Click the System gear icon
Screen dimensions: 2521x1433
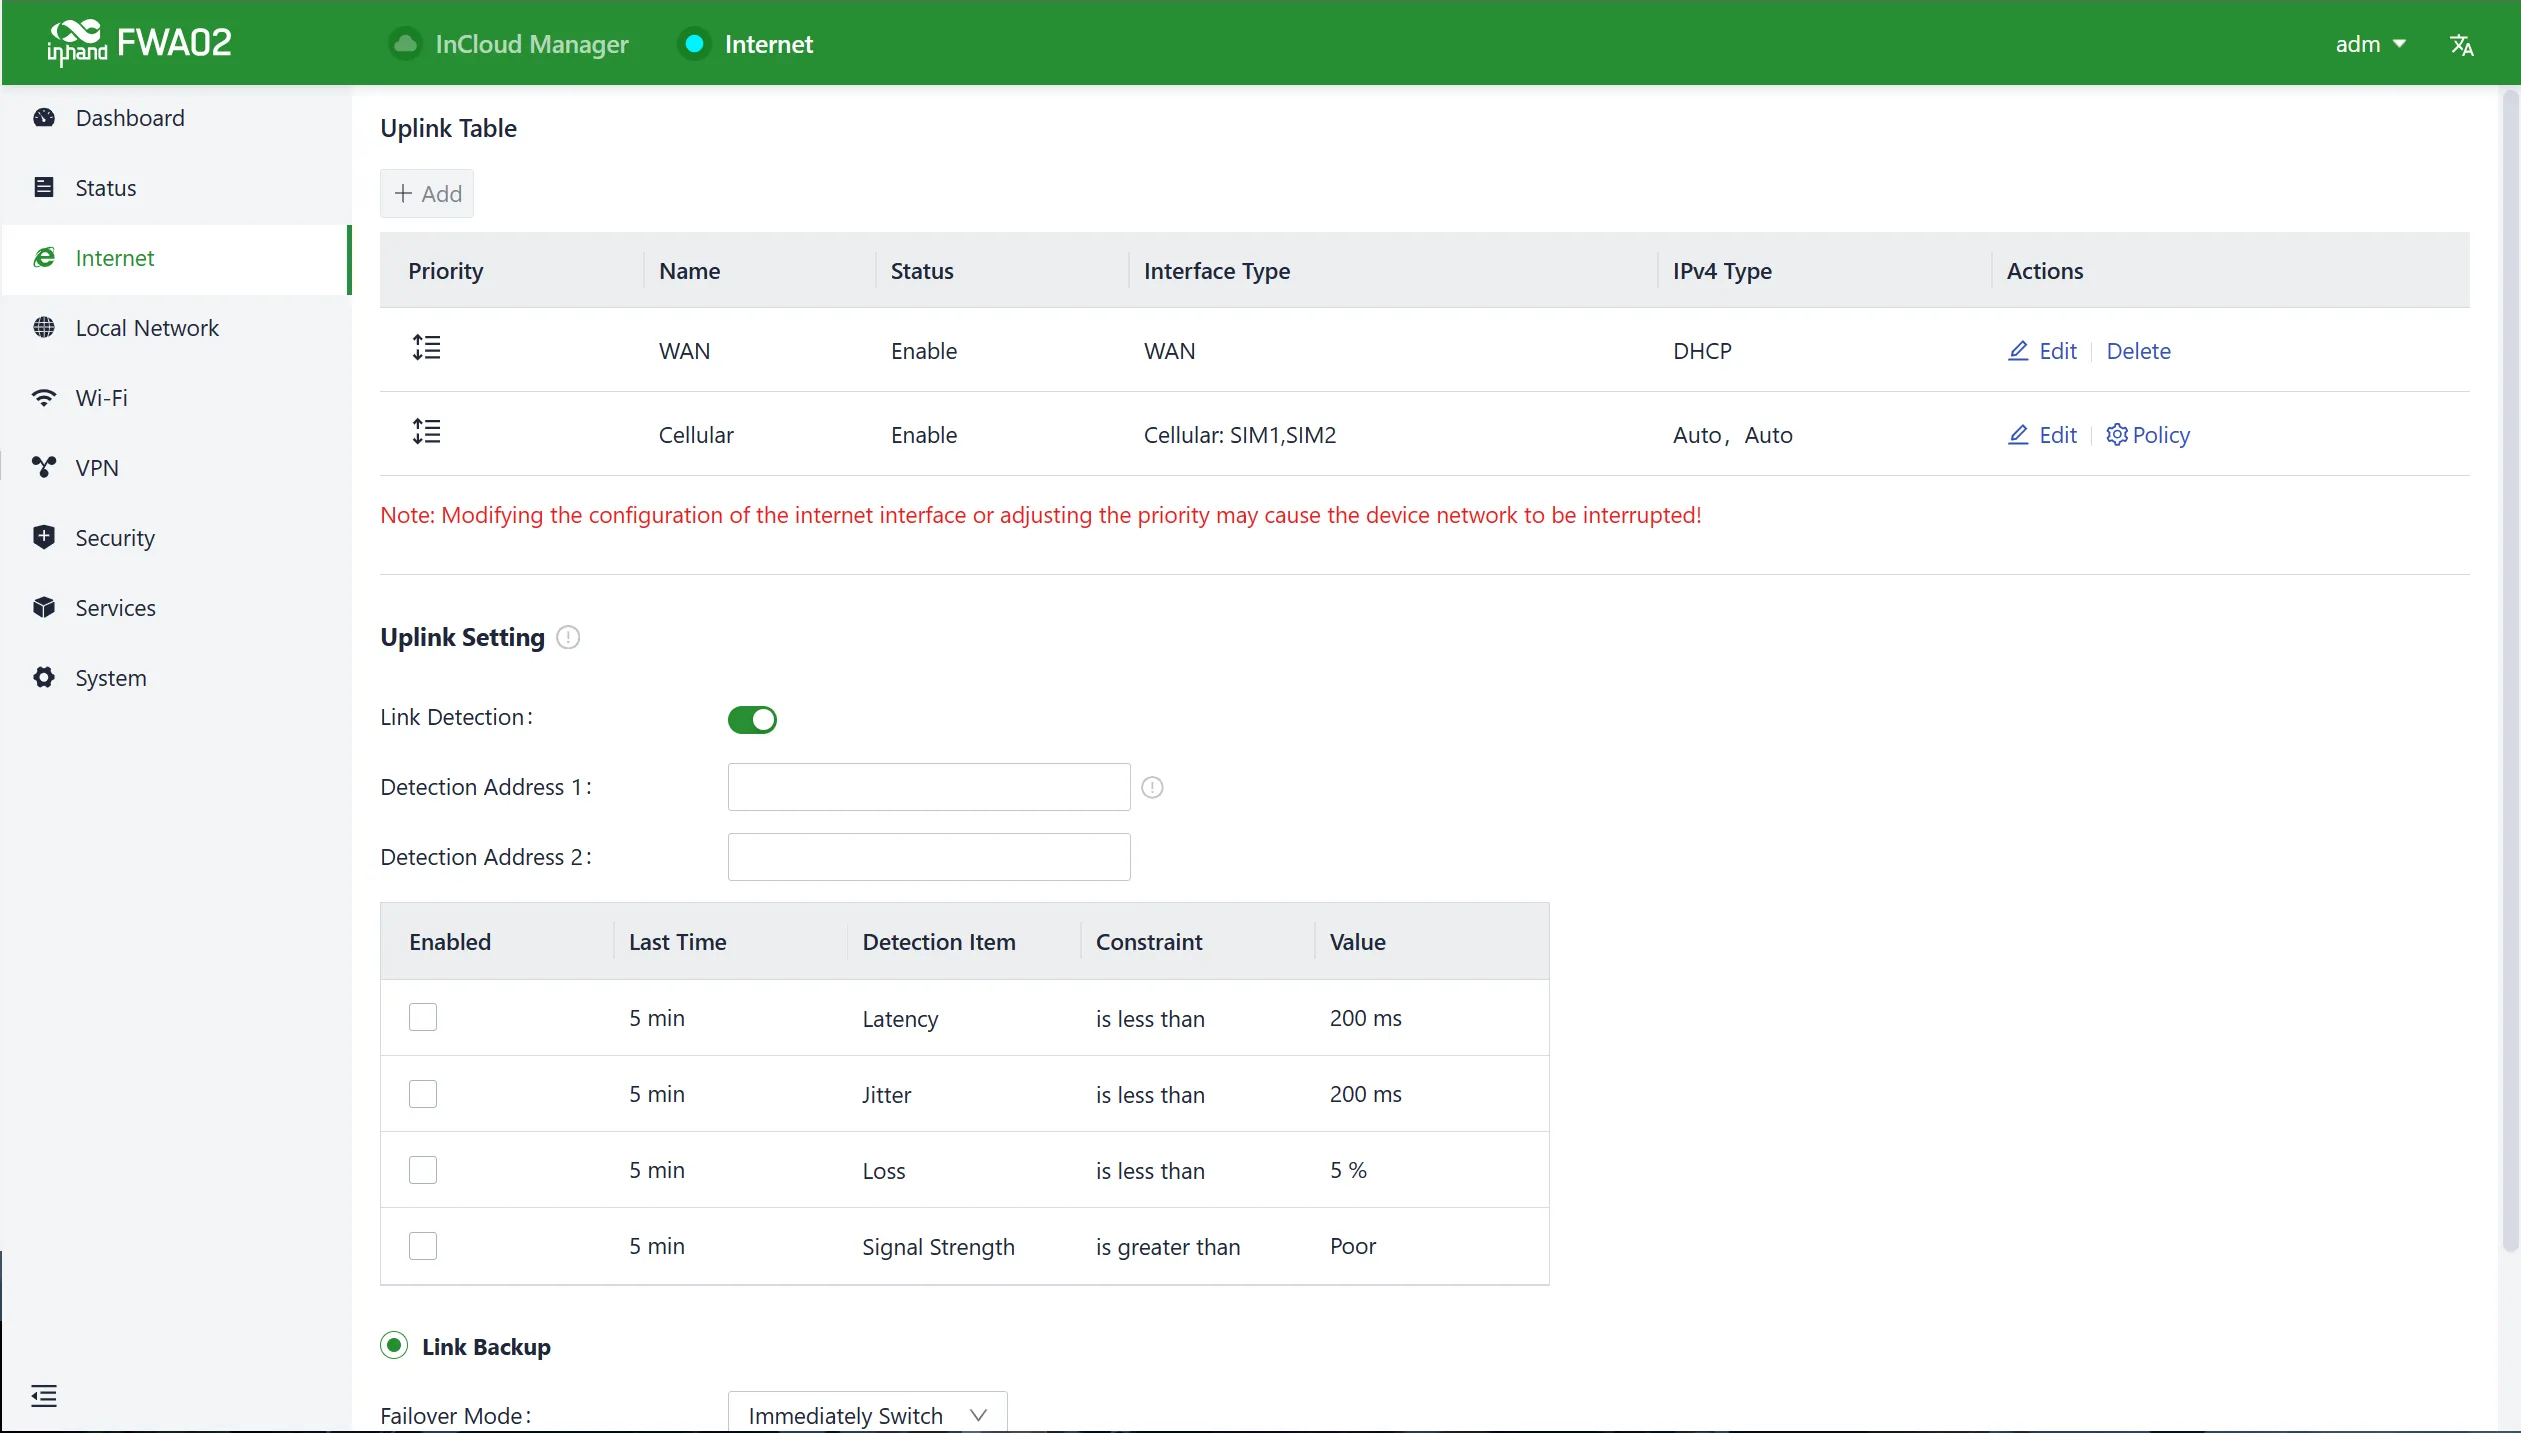44,677
